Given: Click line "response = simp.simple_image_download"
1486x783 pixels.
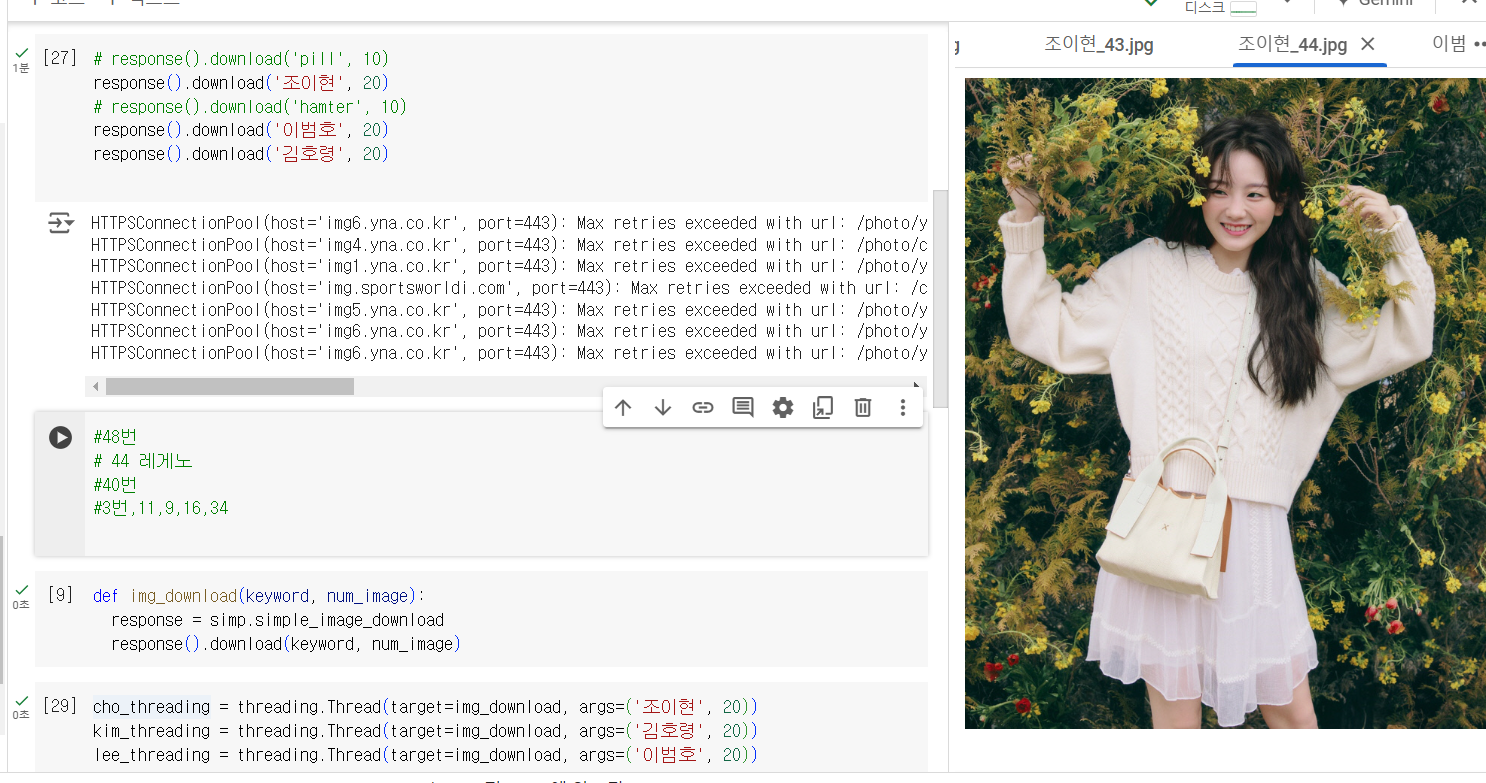Looking at the screenshot, I should click(277, 620).
